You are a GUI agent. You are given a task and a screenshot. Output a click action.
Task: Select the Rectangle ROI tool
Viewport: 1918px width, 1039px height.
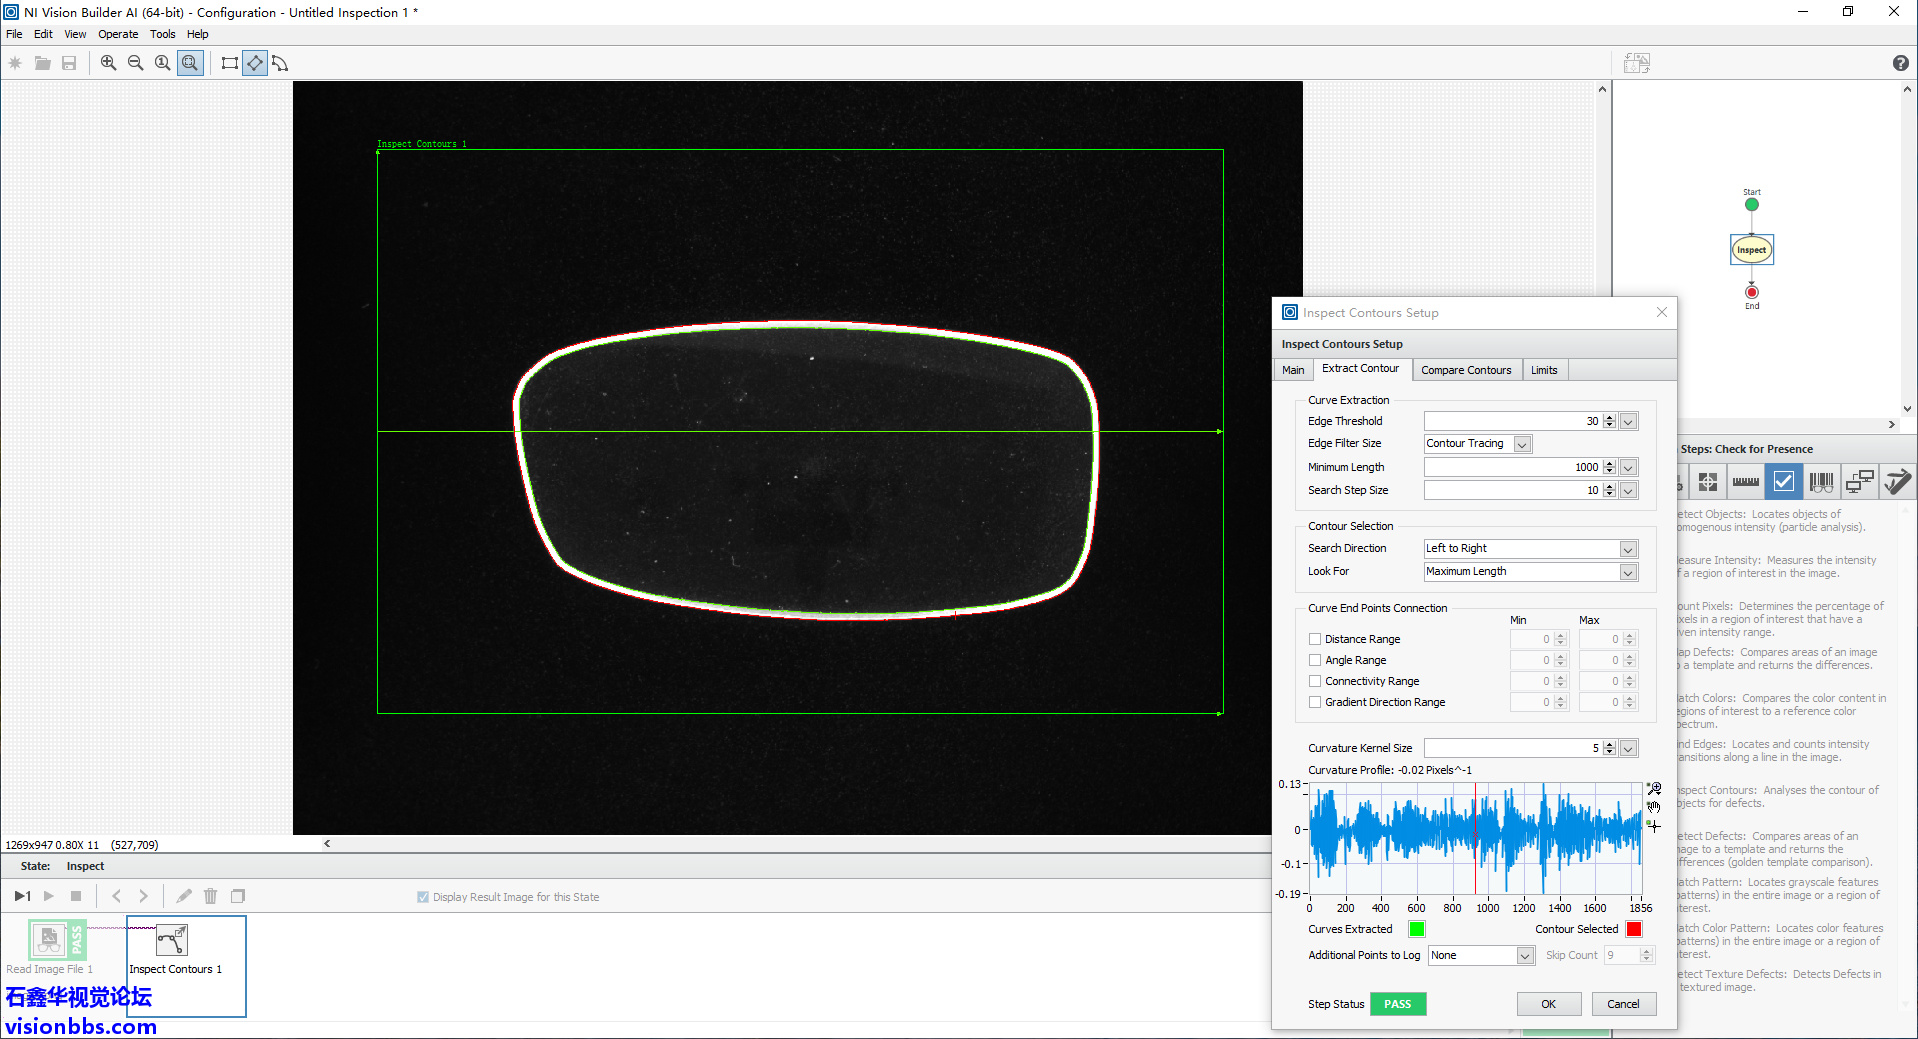[229, 63]
